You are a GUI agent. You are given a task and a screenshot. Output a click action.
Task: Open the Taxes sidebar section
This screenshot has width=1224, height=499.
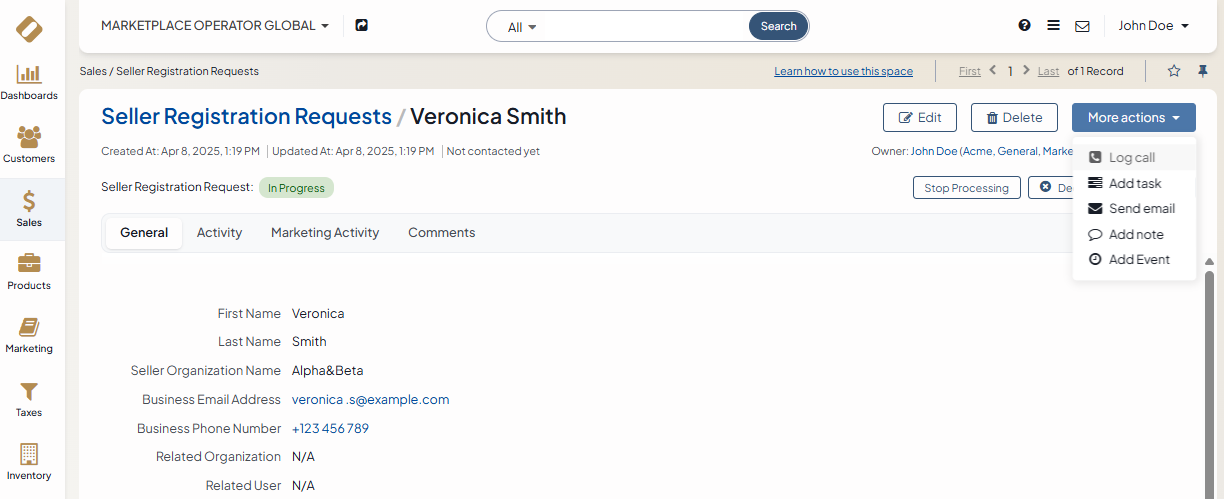[x=29, y=399]
